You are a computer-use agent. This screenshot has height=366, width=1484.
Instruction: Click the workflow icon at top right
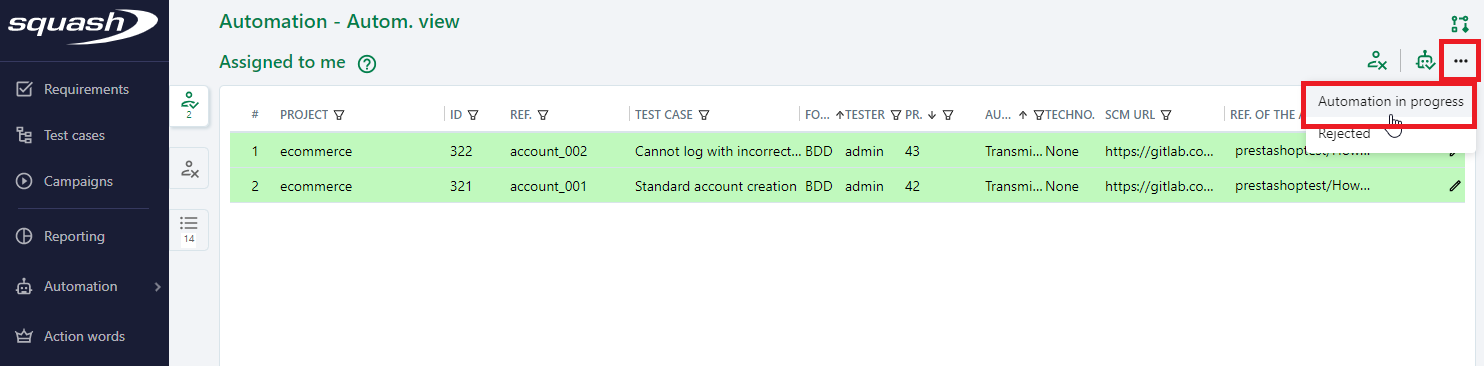pyautogui.click(x=1459, y=23)
